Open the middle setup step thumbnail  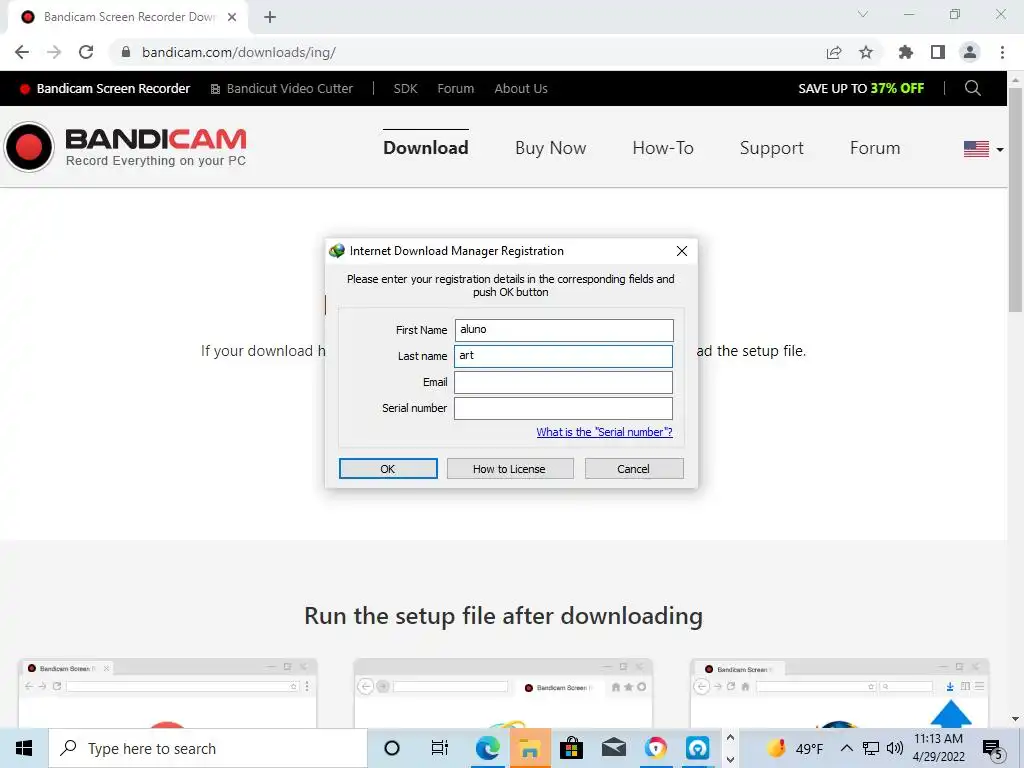(x=503, y=694)
